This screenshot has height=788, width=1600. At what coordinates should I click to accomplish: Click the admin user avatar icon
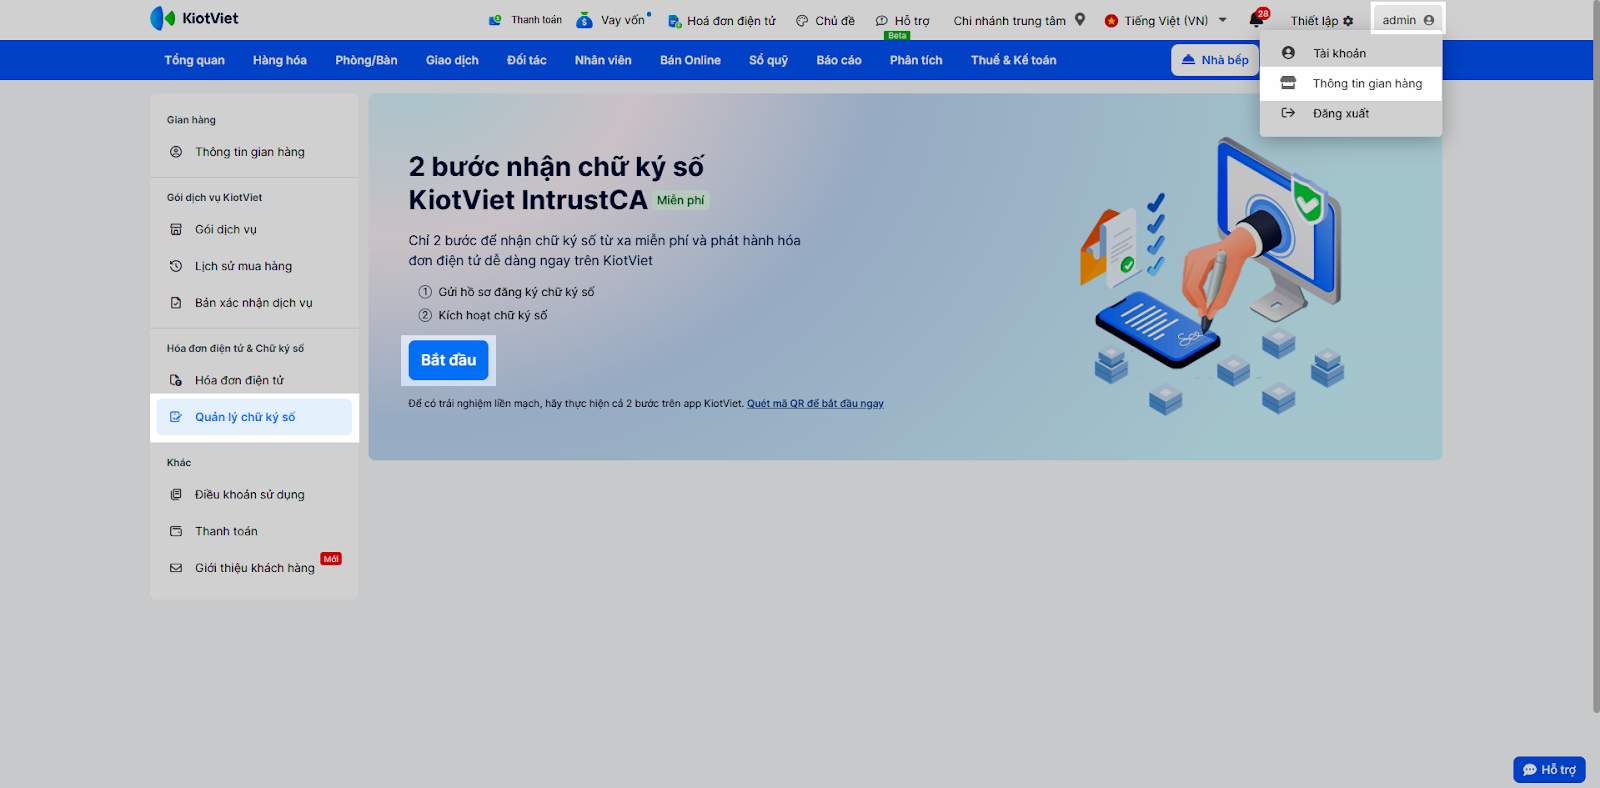click(1429, 20)
